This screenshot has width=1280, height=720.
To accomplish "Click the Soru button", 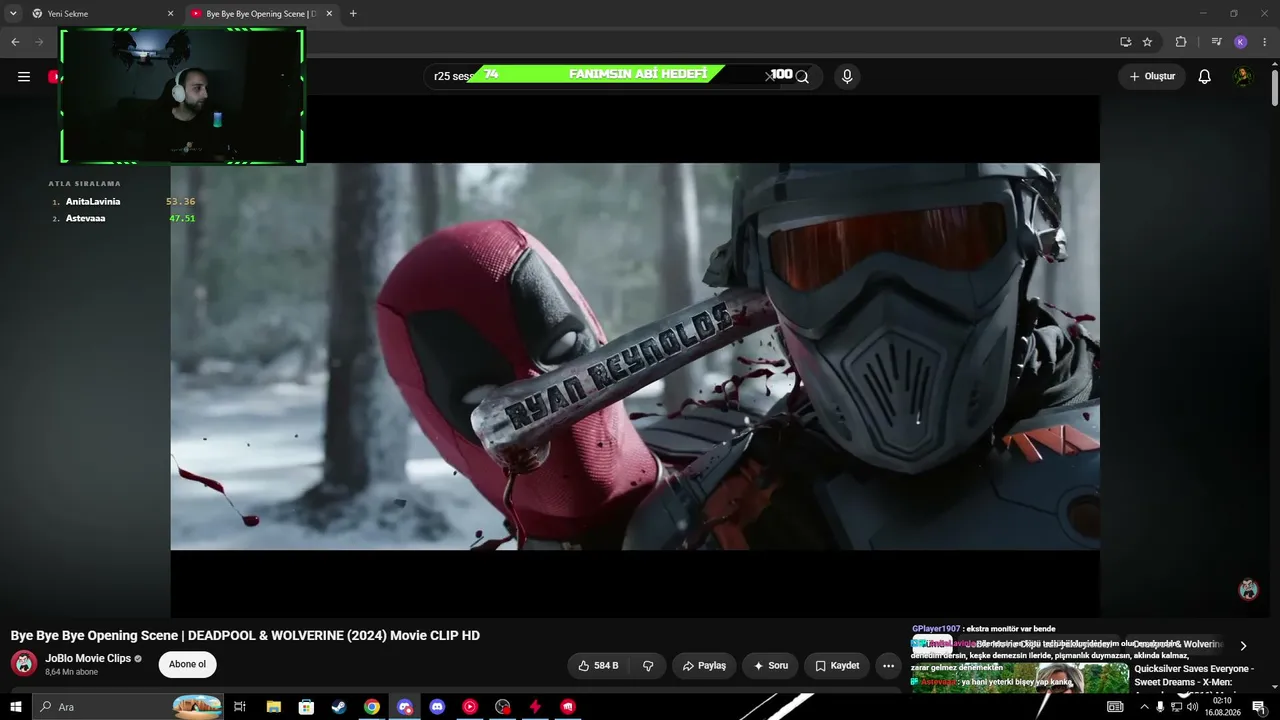I will coord(770,666).
